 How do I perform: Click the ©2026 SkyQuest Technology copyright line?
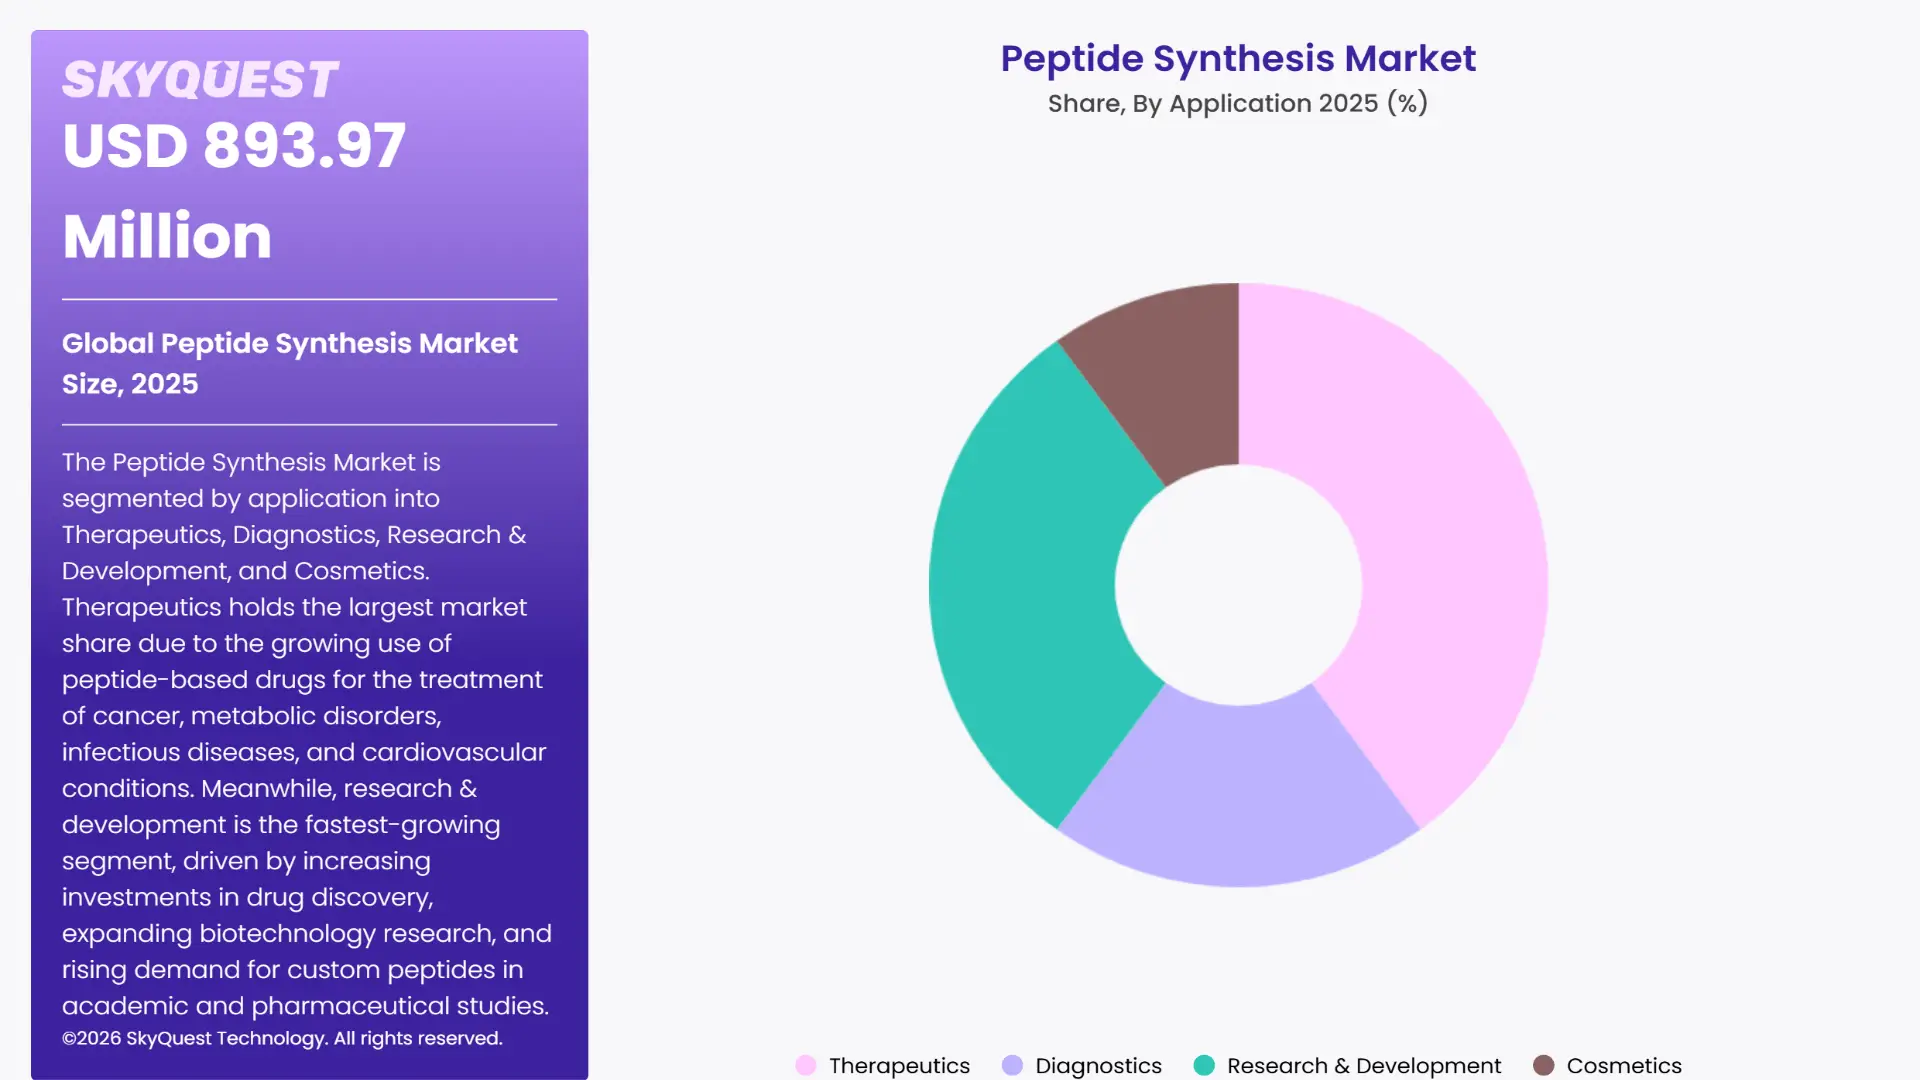[x=282, y=1038]
